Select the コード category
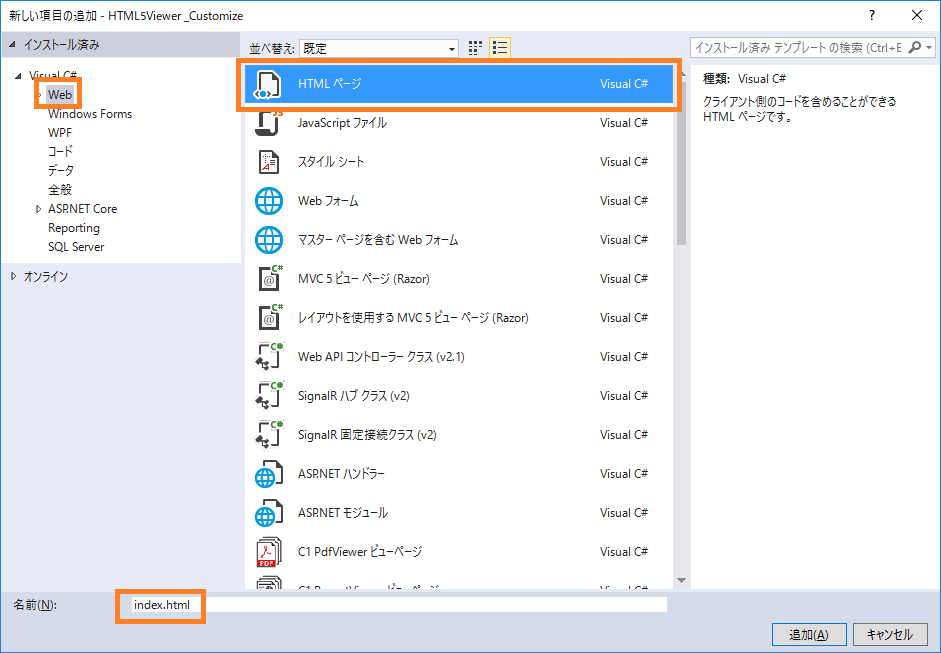 pos(60,151)
